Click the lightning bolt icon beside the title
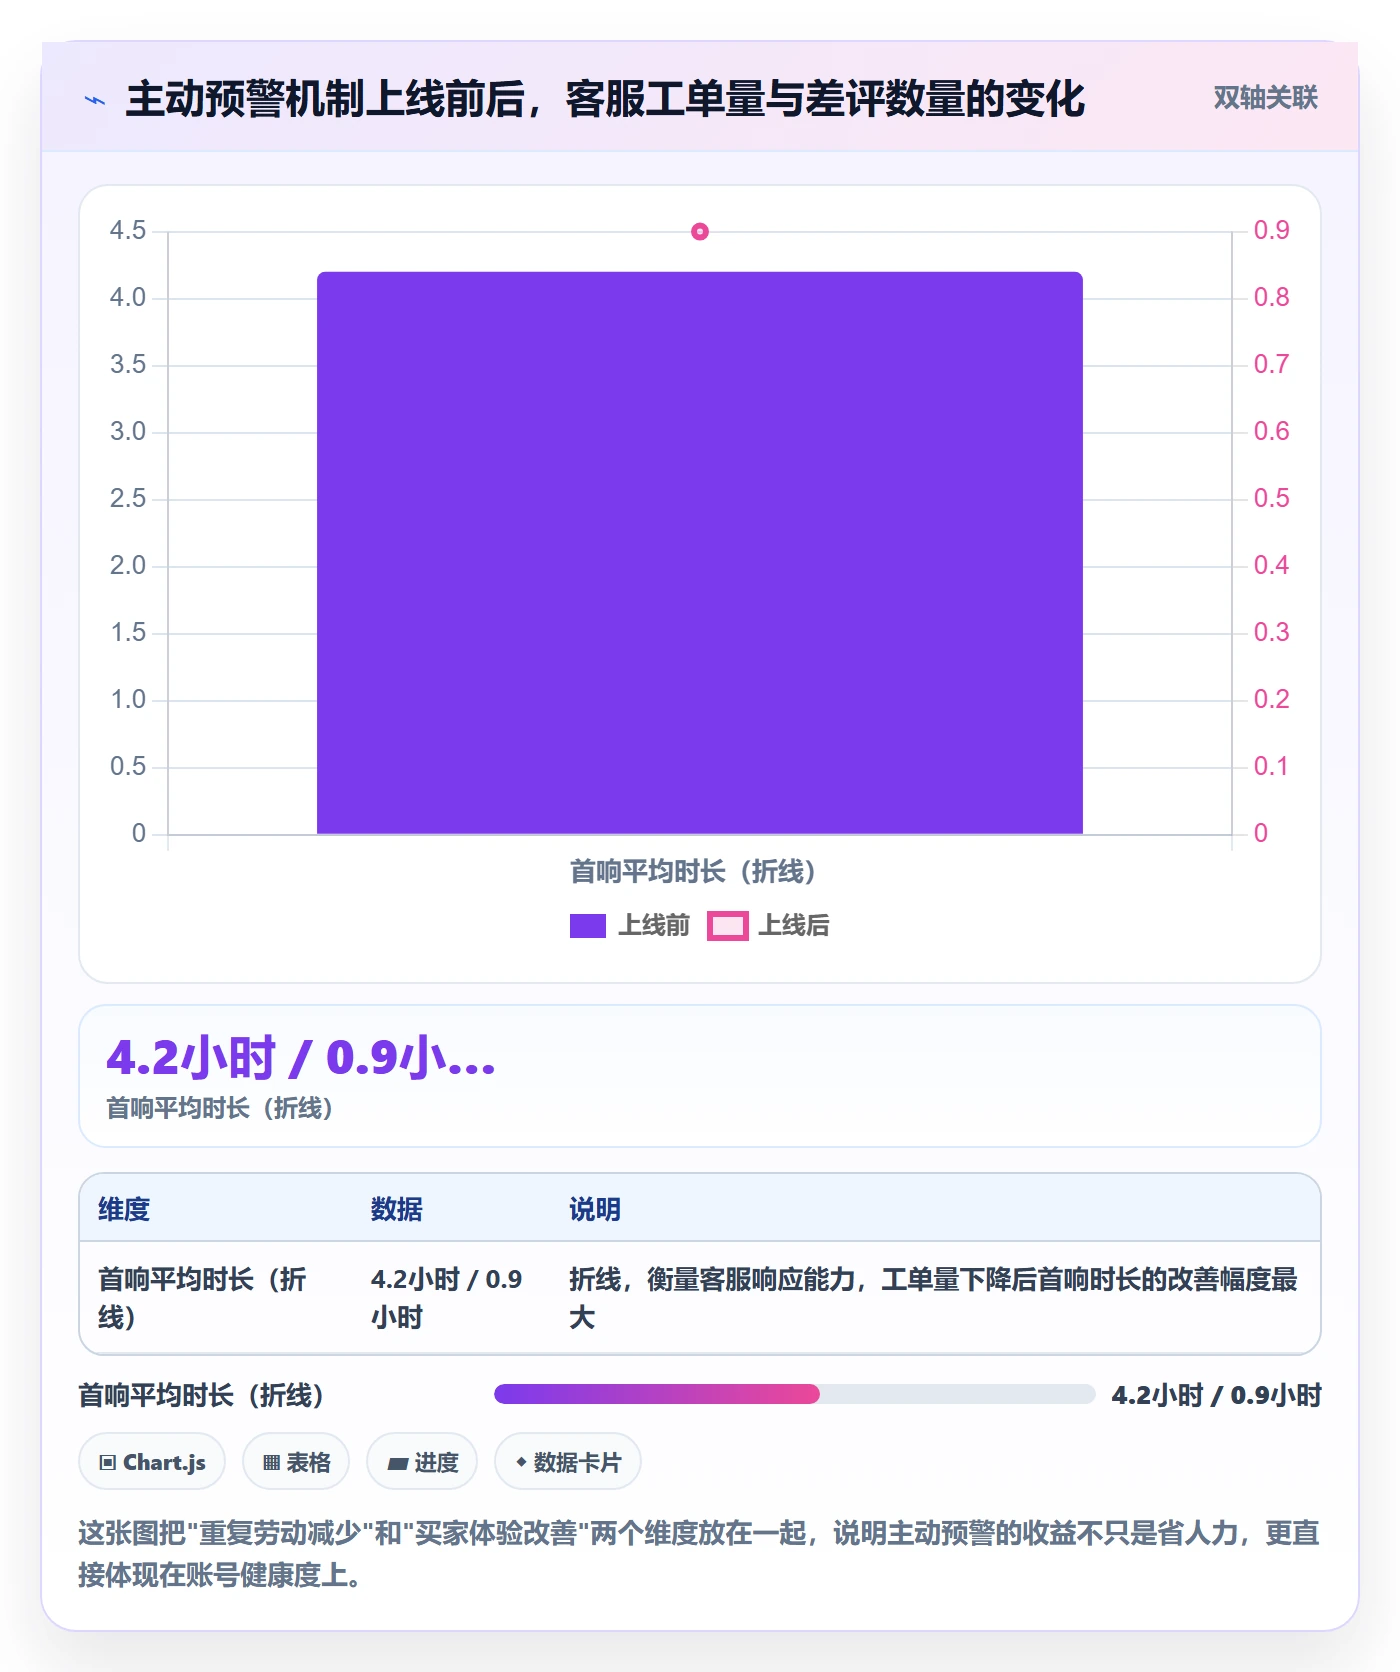 click(x=95, y=100)
